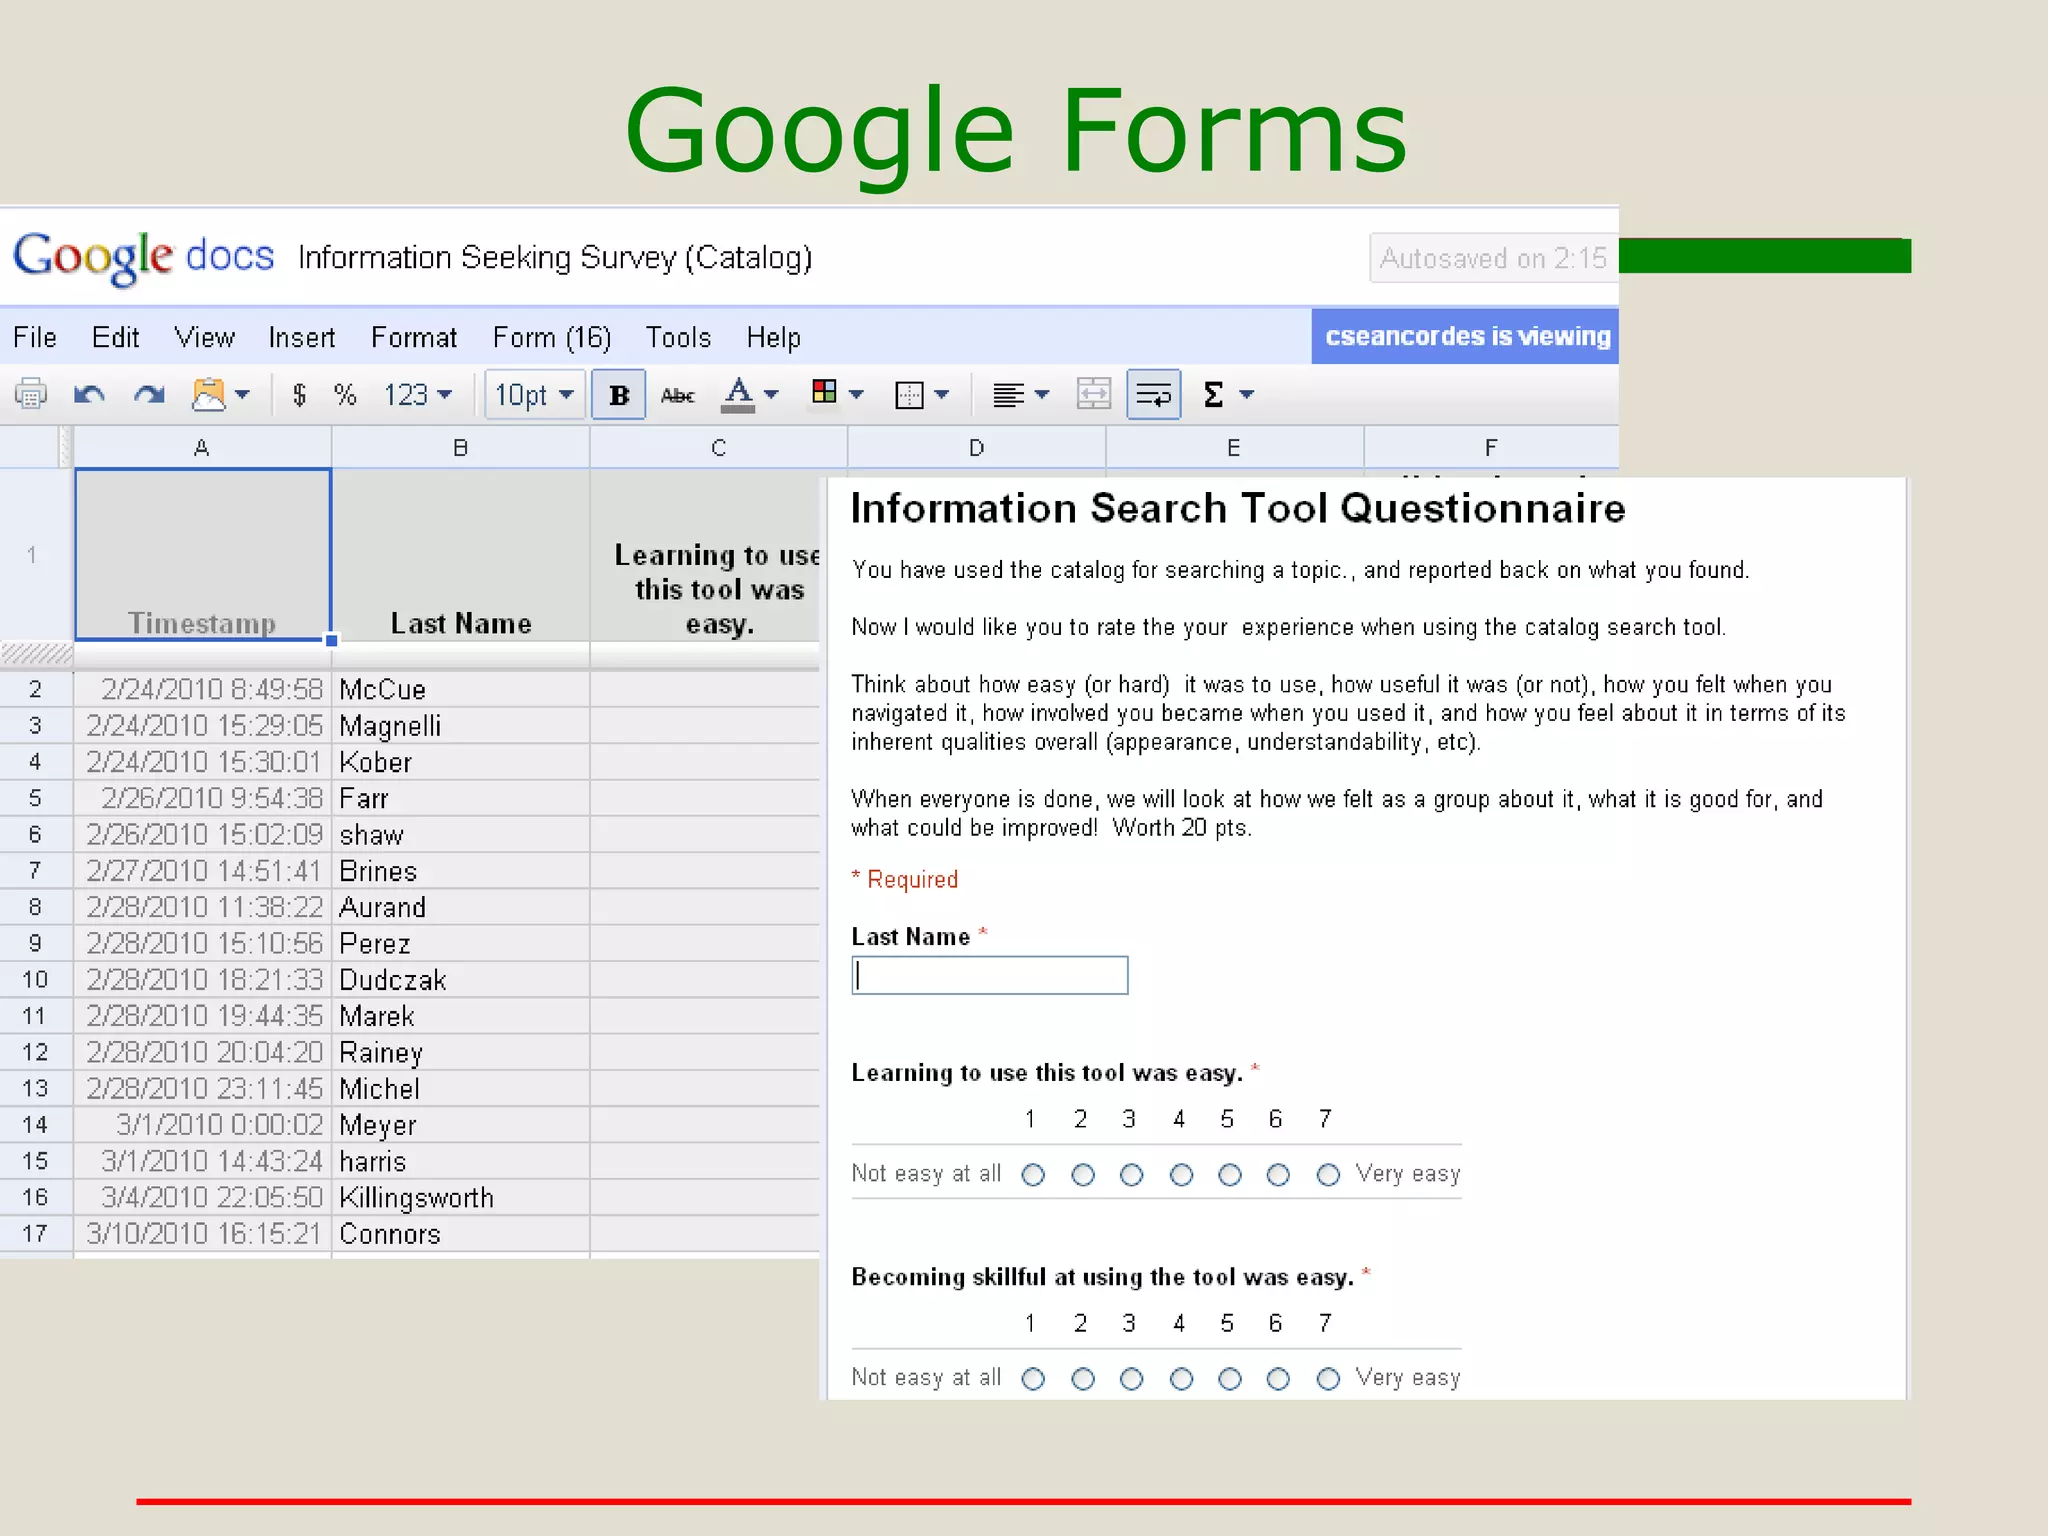
Task: Click row 17 header number
Action: pos(36,1234)
